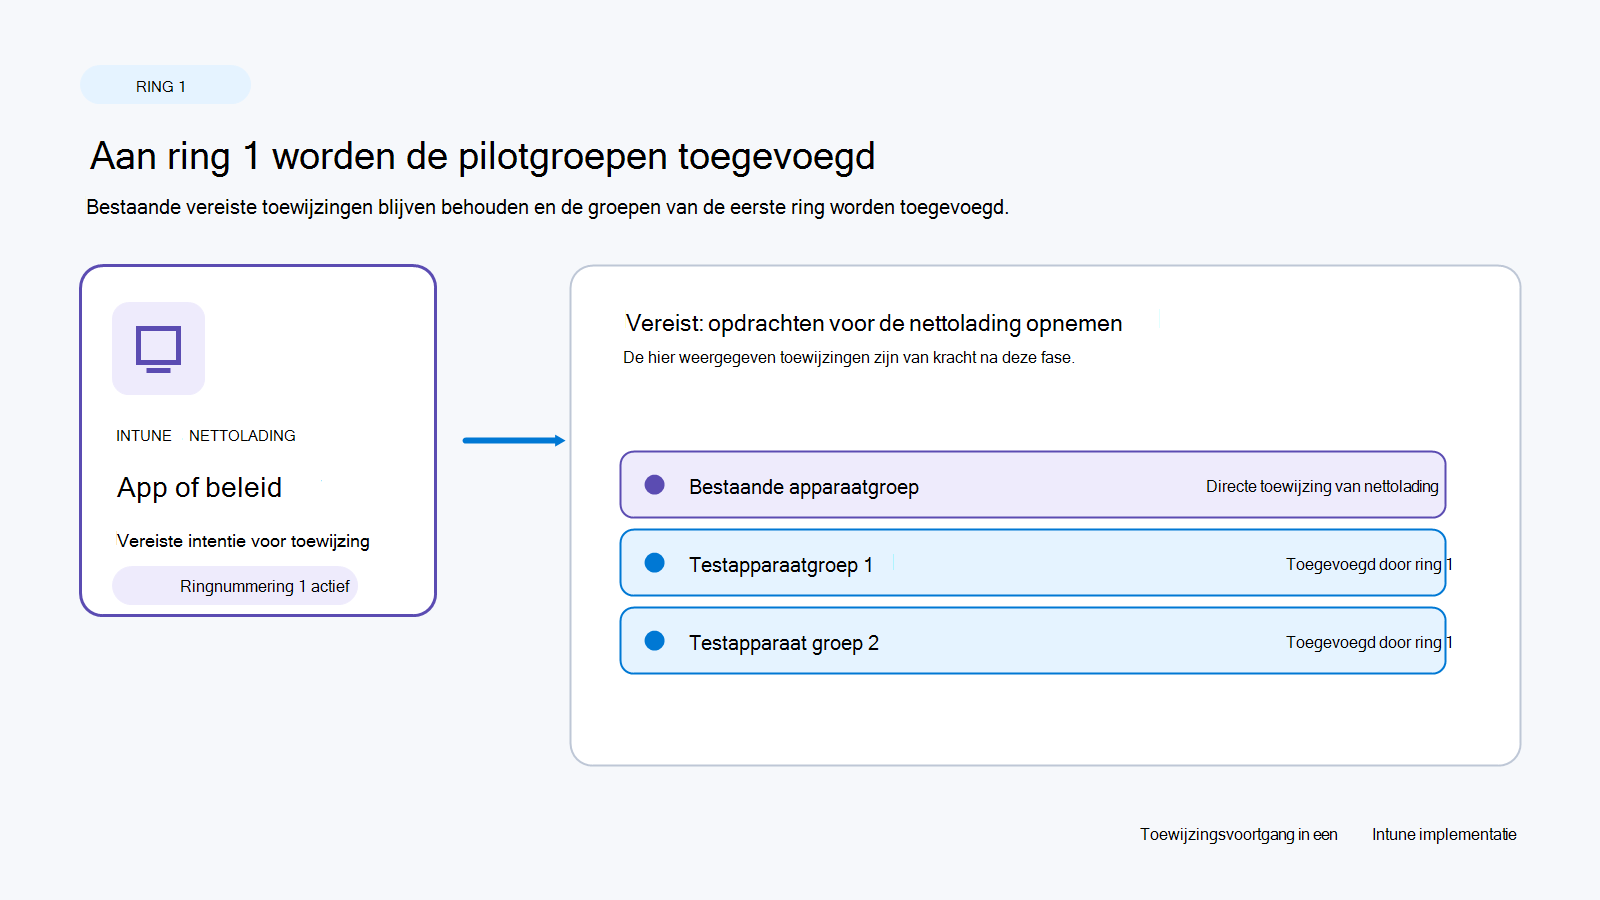
Task: Click the blue arrow between the panels
Action: 514,440
